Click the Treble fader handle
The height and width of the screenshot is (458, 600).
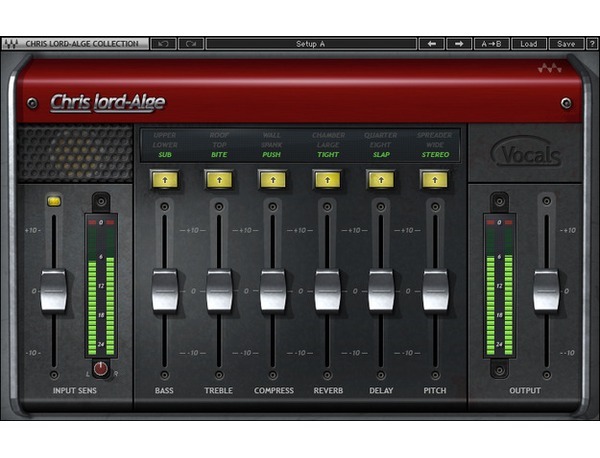[219, 291]
